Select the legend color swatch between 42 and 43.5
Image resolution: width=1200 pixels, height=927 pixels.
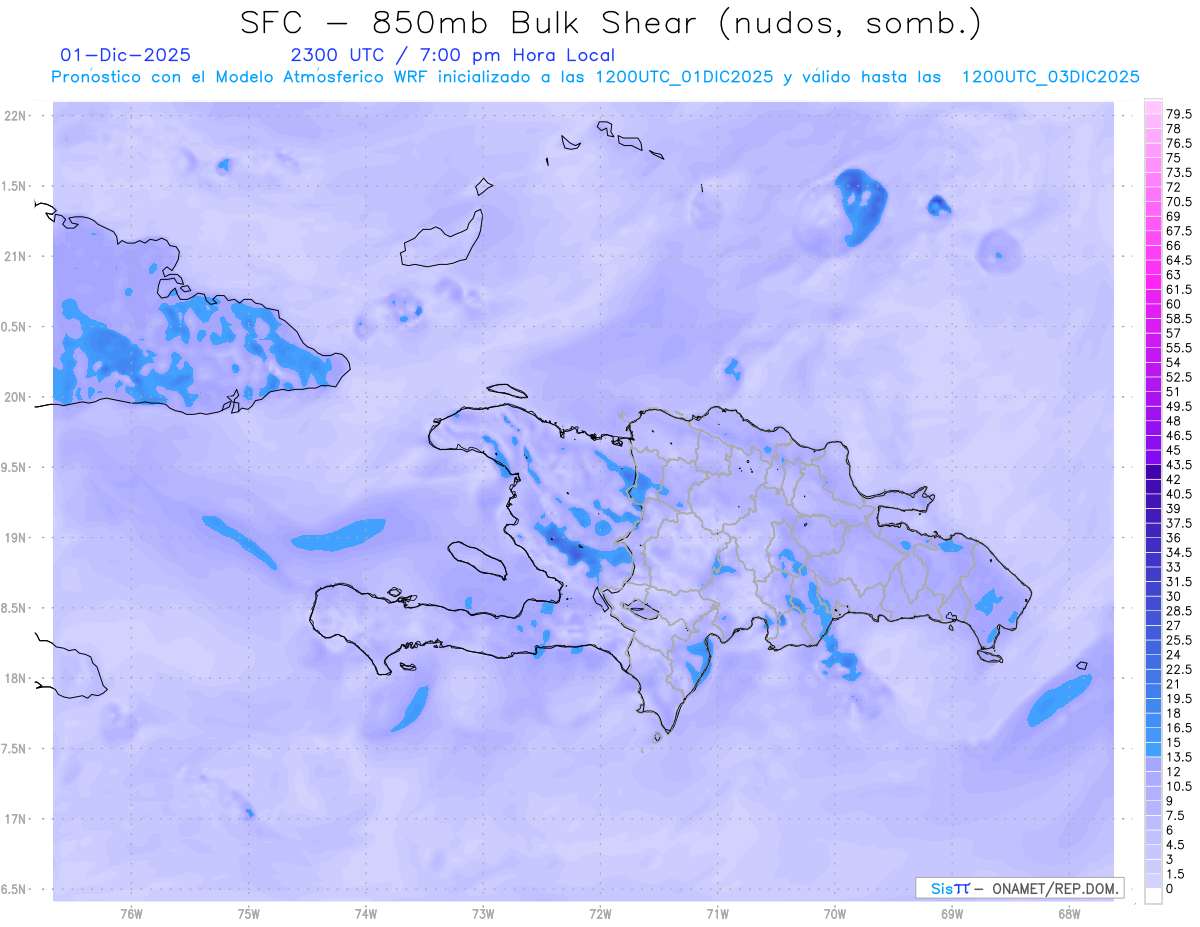tap(1153, 473)
